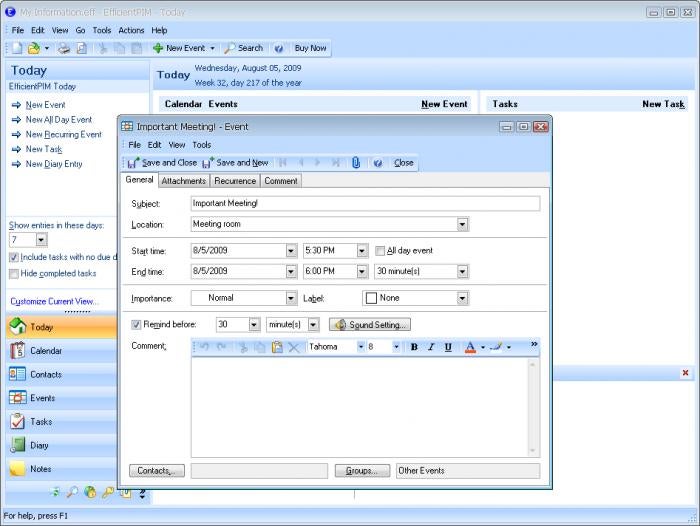Open the Notes module in navigation pane
The width and height of the screenshot is (700, 526).
(62, 469)
